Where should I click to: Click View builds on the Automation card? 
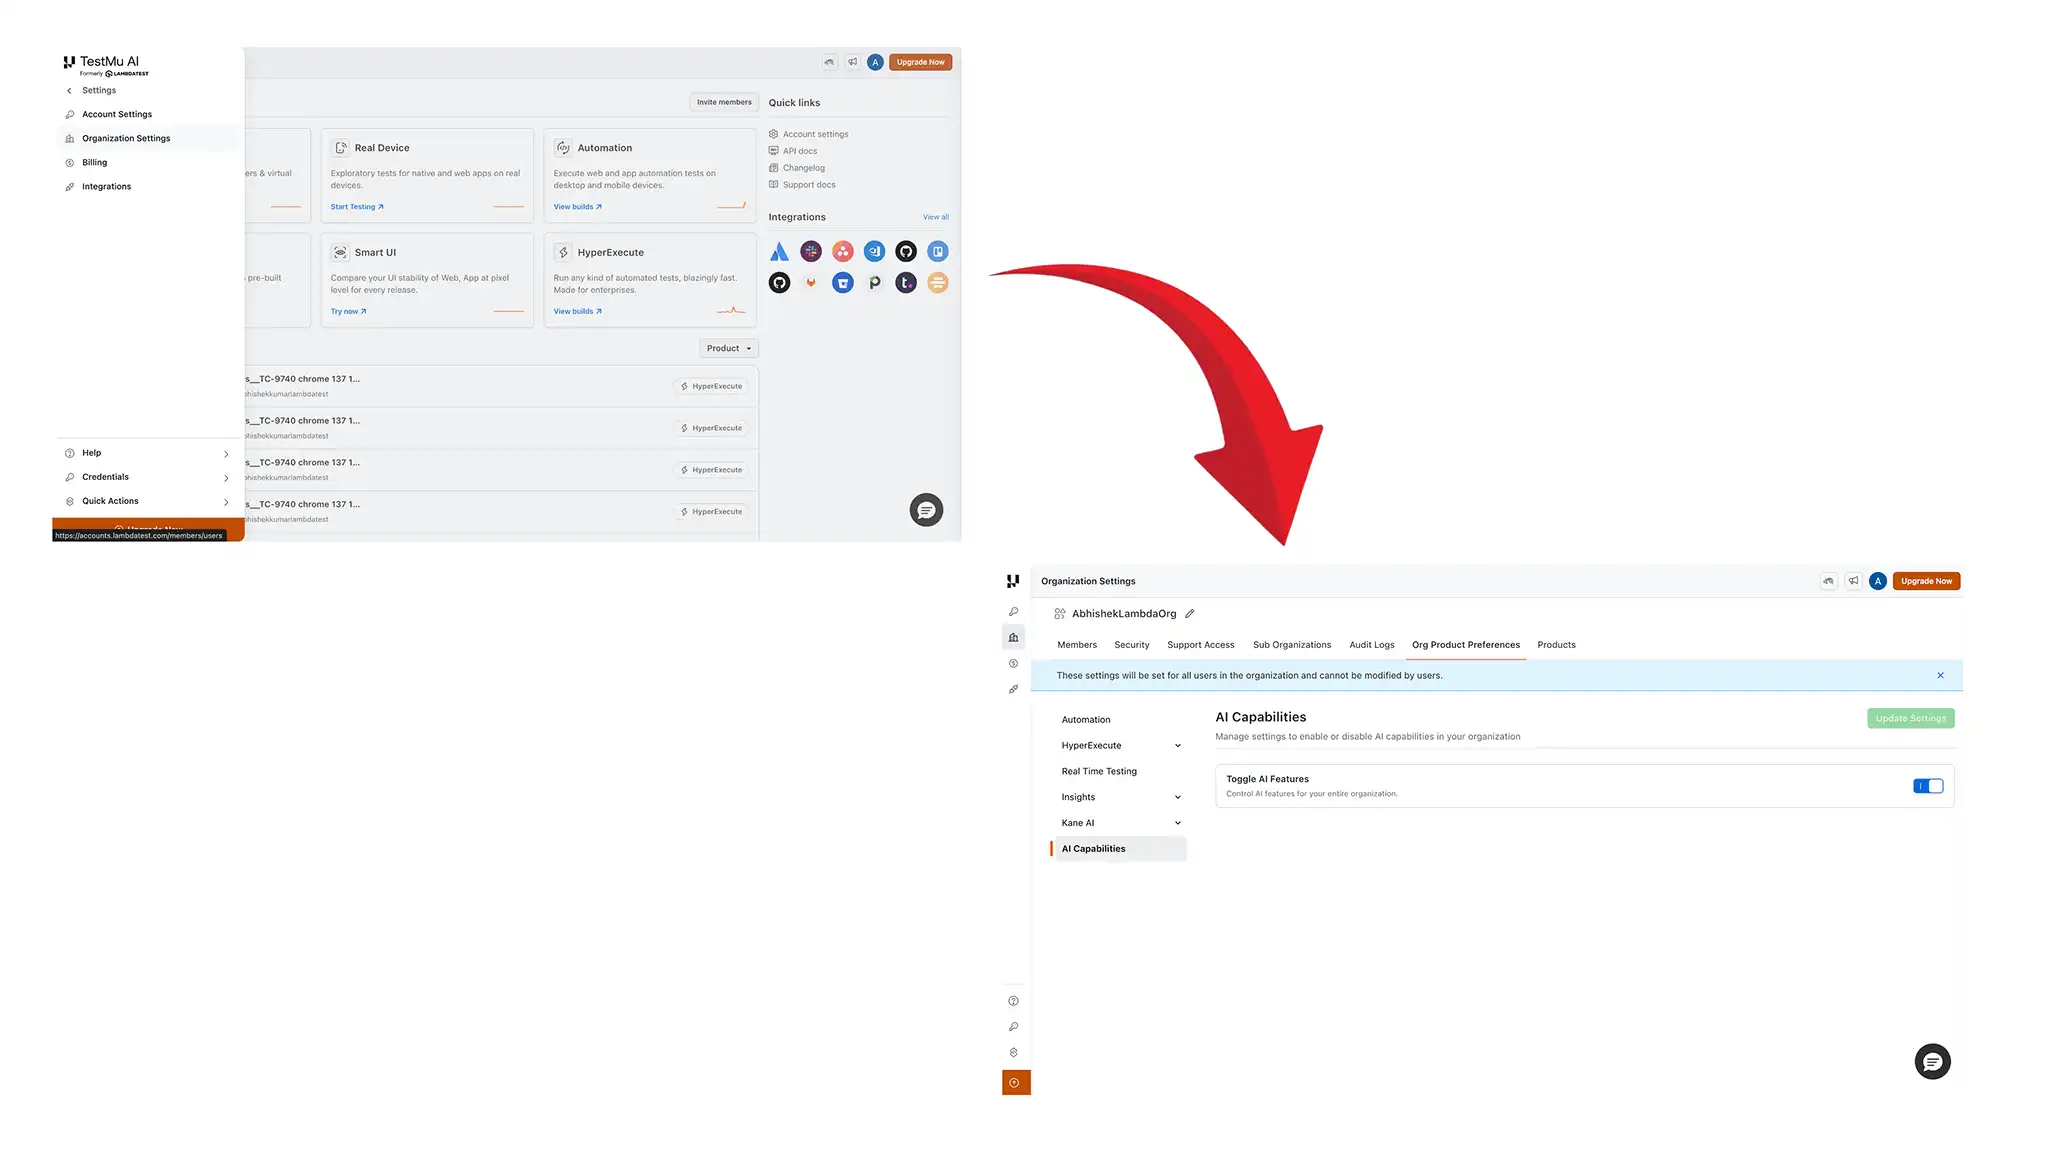click(578, 207)
